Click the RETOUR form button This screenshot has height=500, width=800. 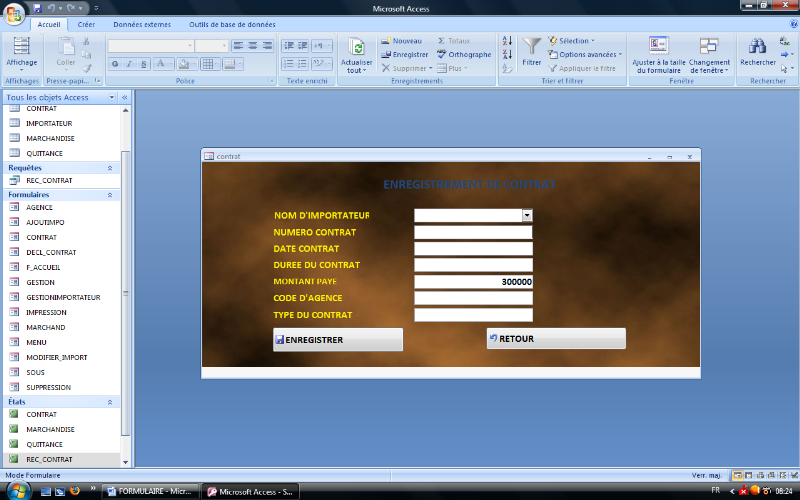click(x=556, y=339)
